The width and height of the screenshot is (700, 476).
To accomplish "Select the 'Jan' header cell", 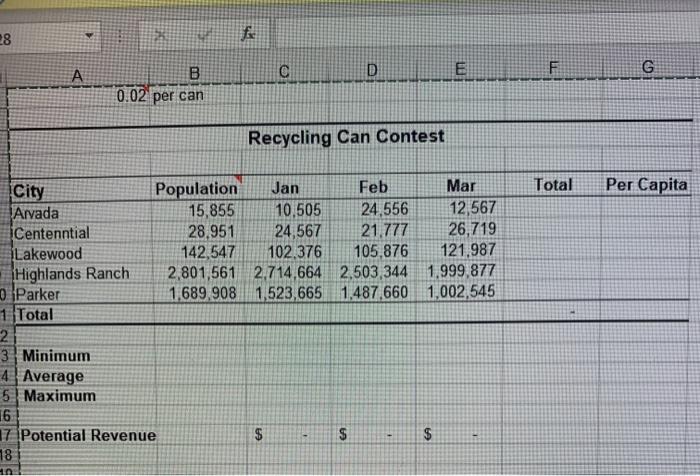I will tap(286, 188).
